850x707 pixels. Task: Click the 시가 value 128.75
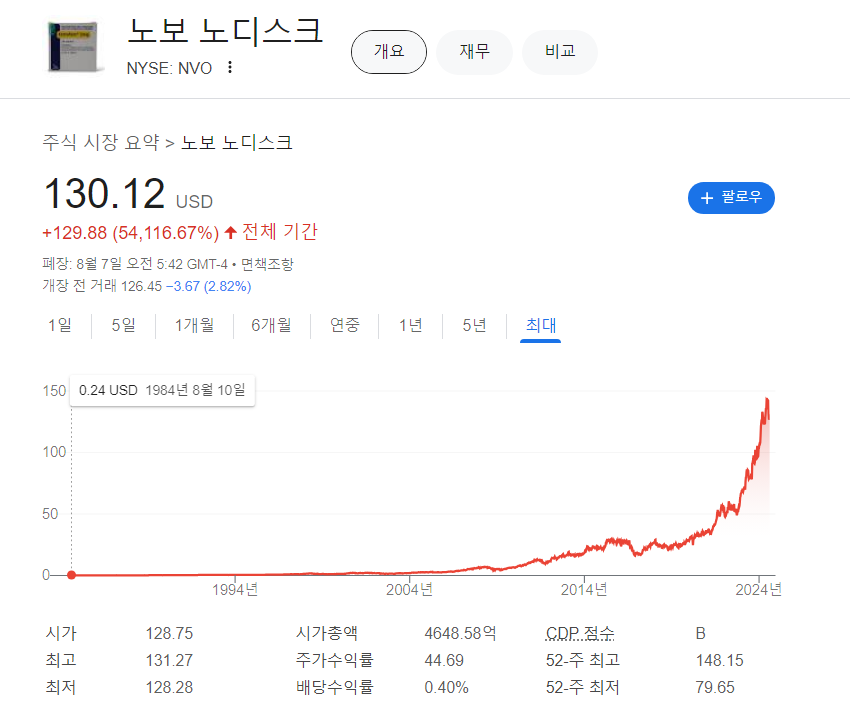[x=169, y=633]
